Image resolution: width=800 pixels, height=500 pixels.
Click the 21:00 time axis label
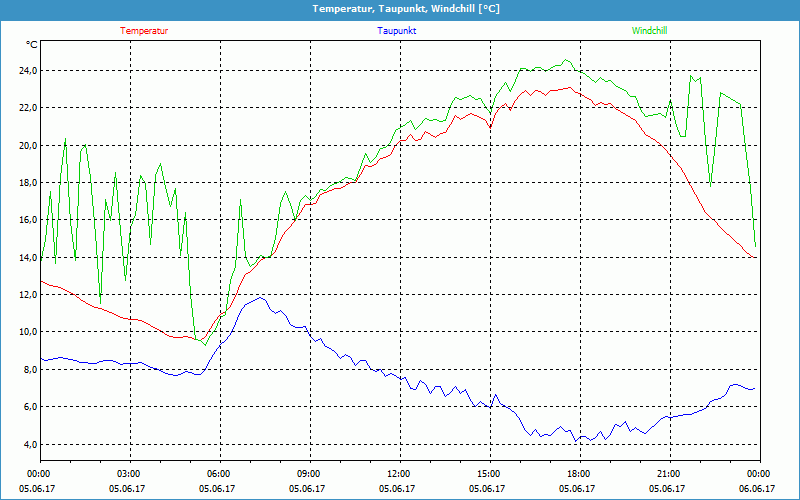point(669,474)
